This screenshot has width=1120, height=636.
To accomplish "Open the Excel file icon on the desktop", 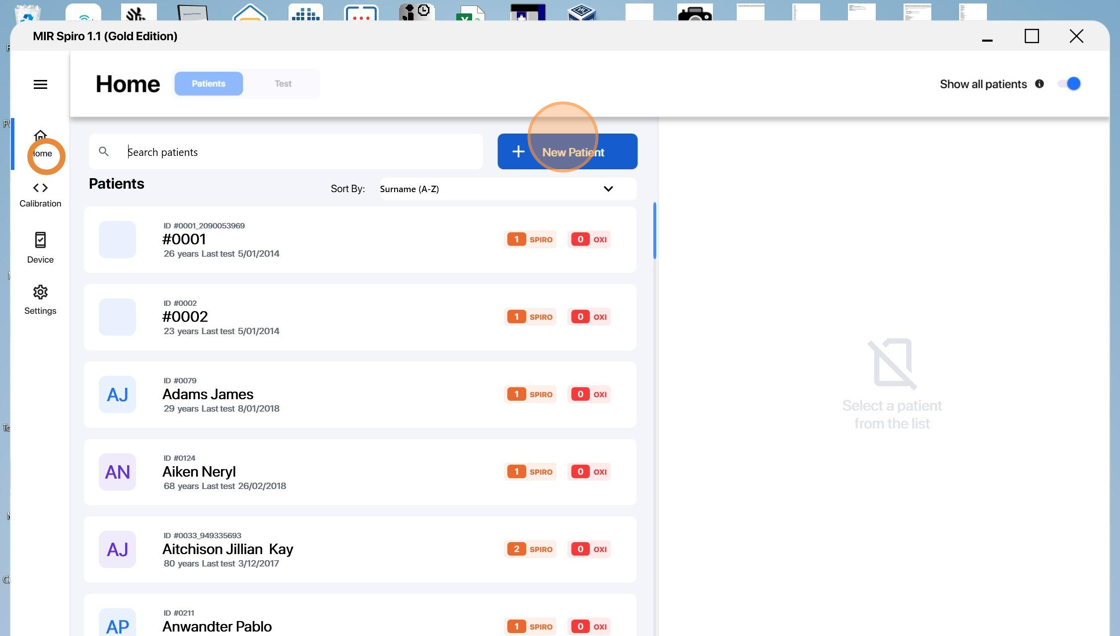I will click(469, 13).
